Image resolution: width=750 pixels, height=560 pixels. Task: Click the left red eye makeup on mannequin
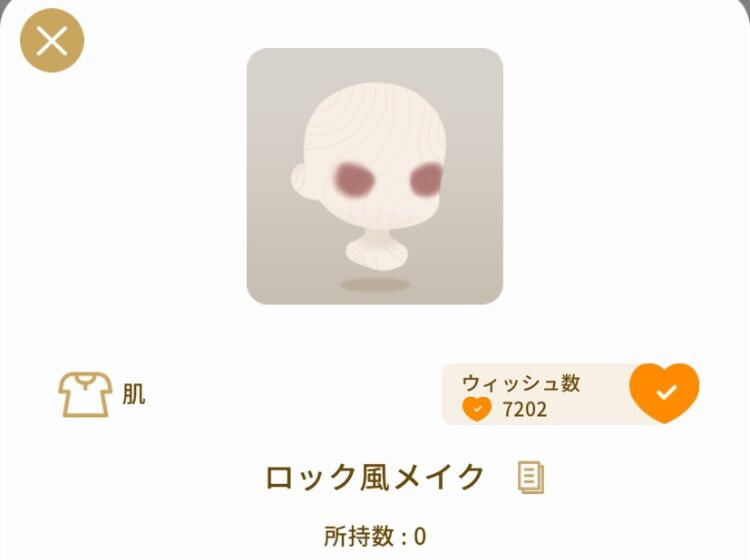(353, 179)
